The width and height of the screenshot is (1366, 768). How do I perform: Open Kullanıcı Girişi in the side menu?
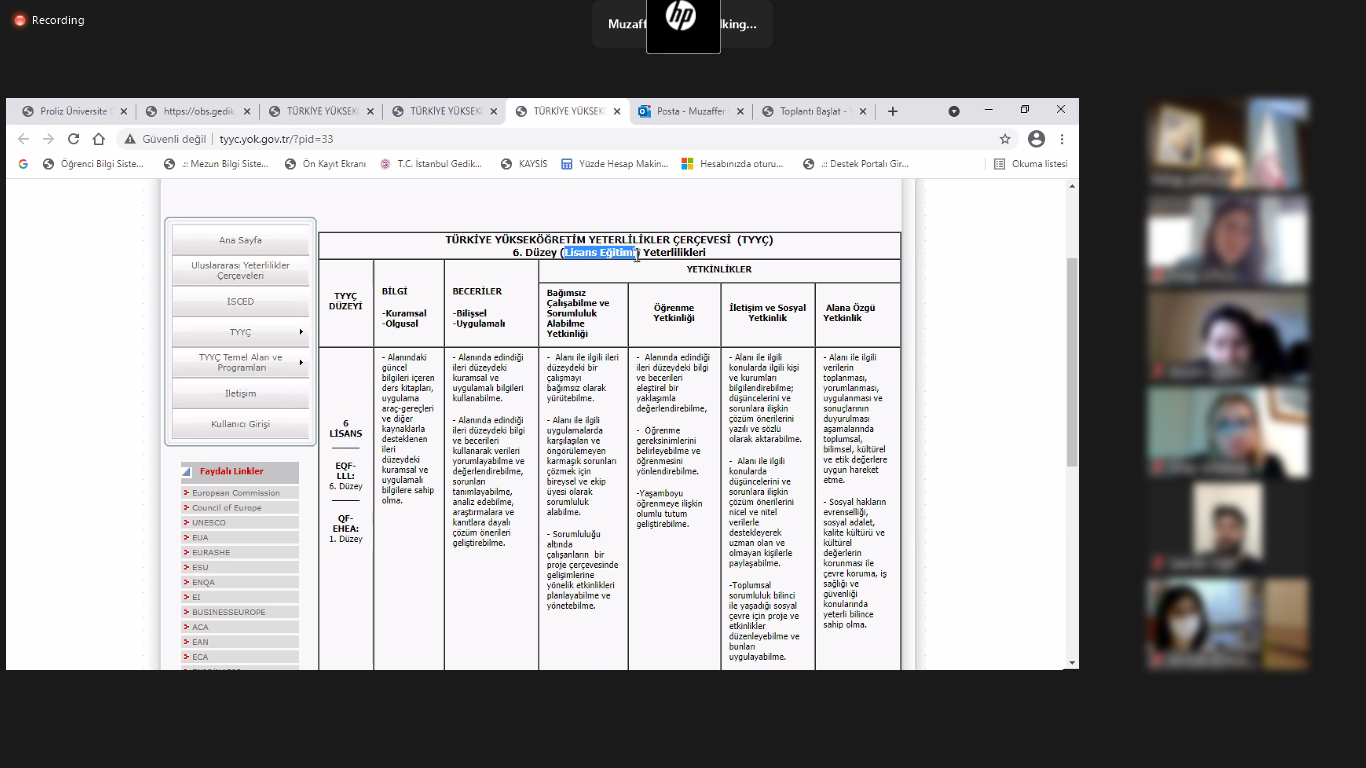(x=240, y=424)
